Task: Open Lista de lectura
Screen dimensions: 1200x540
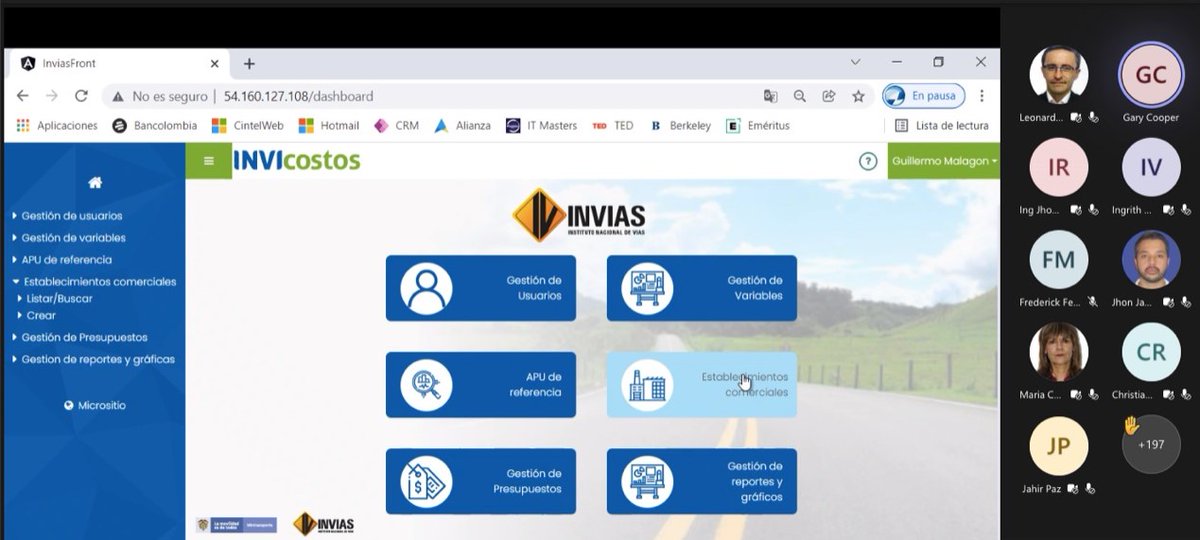Action: point(941,126)
